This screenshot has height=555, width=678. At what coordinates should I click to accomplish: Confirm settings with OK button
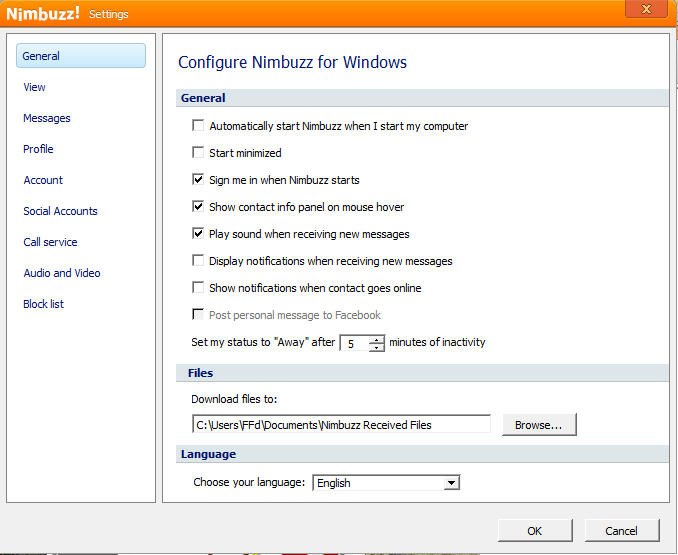tap(535, 531)
